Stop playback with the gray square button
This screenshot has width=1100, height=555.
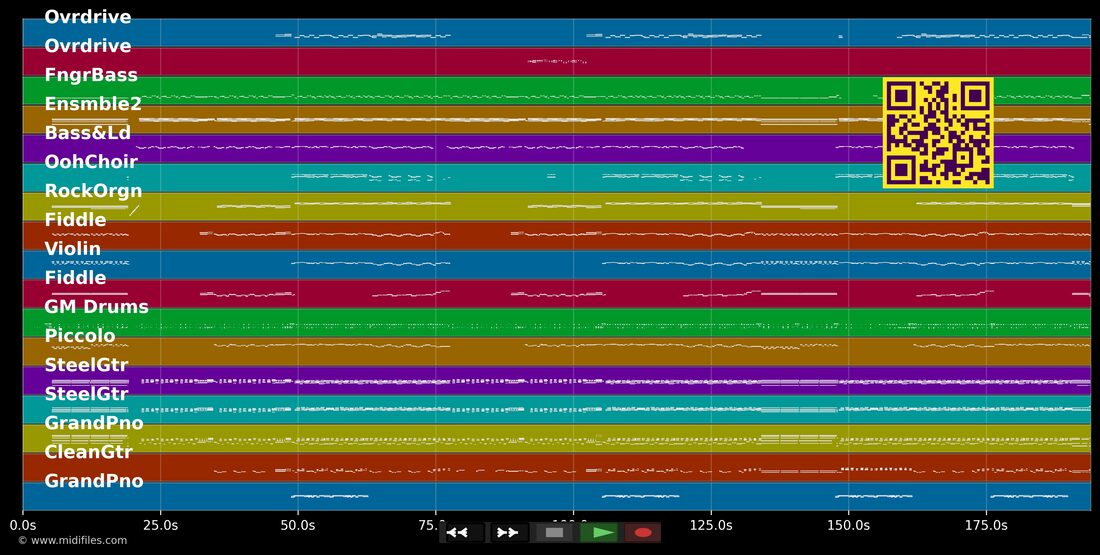(x=555, y=533)
